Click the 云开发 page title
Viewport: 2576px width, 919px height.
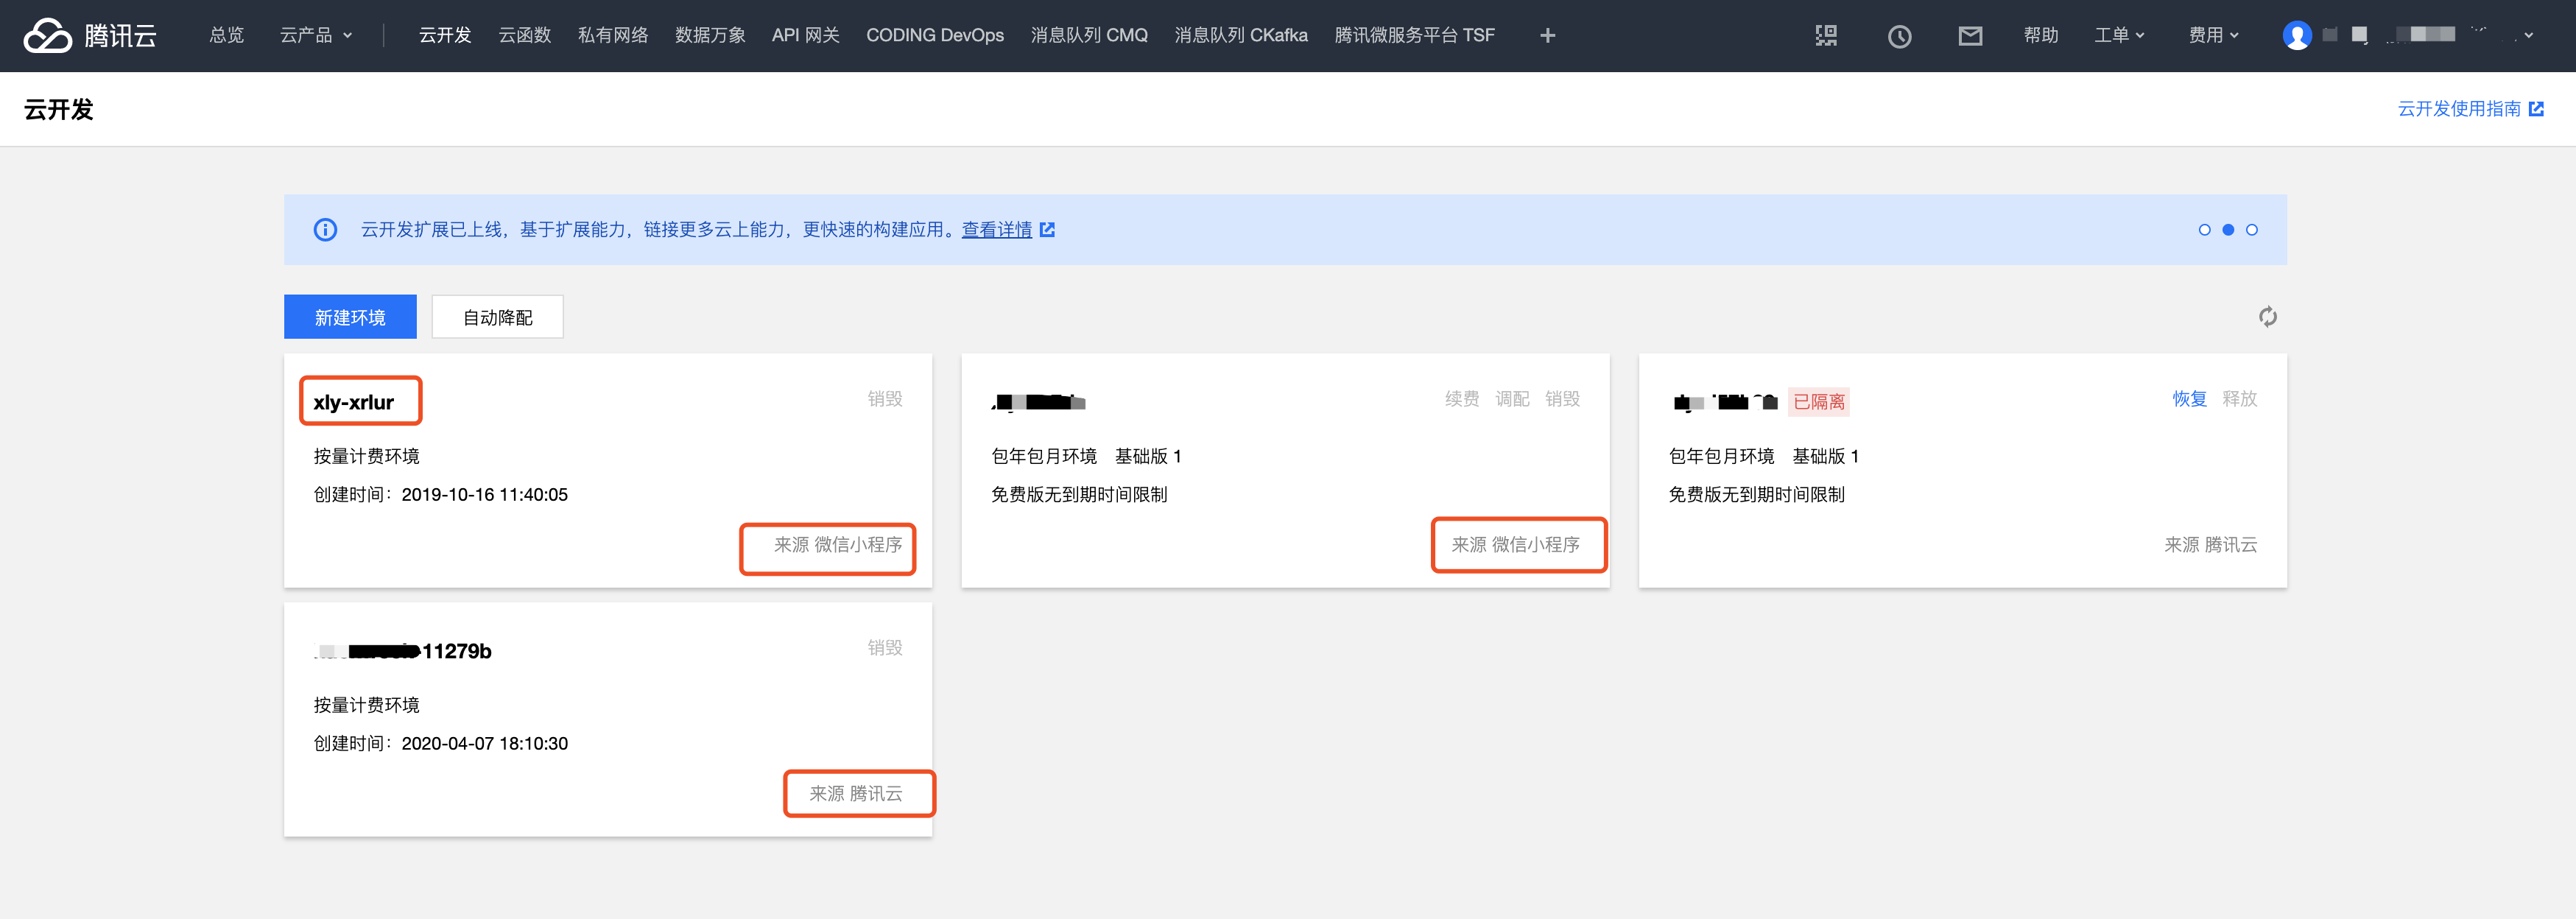(59, 110)
